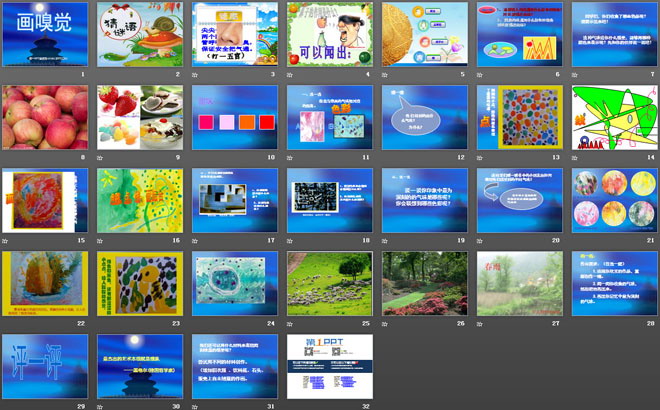
Task: Select slide 30 with the moon and temple
Action: point(140,366)
